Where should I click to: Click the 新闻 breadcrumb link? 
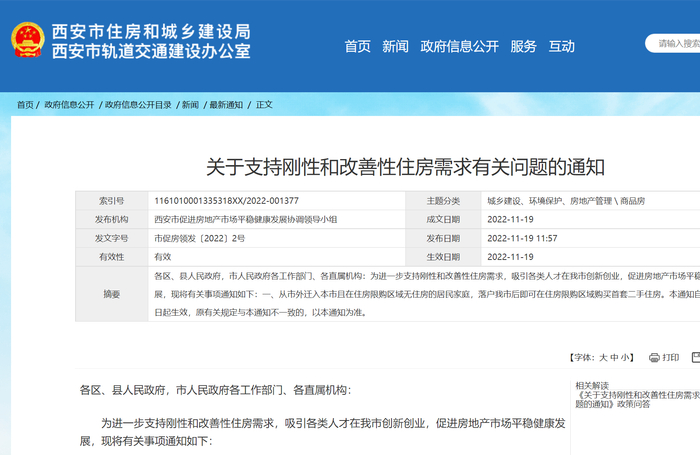190,105
